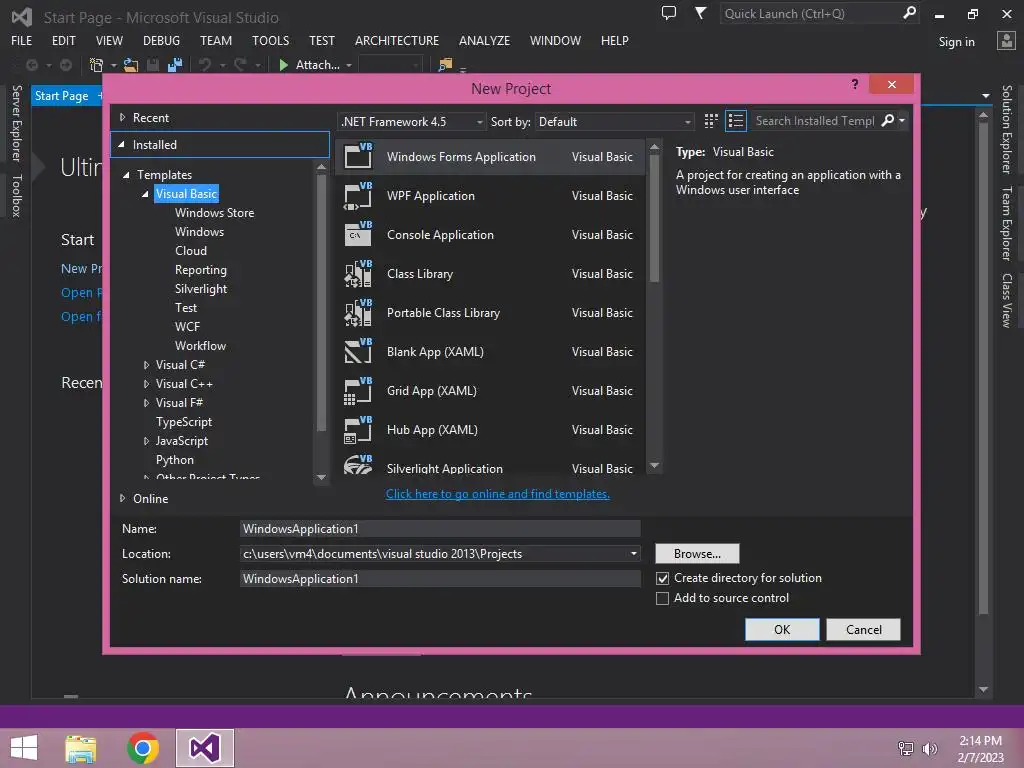Screen dimensions: 1024x768
Task: Open the Solution Explorer side tab
Action: click(x=1007, y=129)
